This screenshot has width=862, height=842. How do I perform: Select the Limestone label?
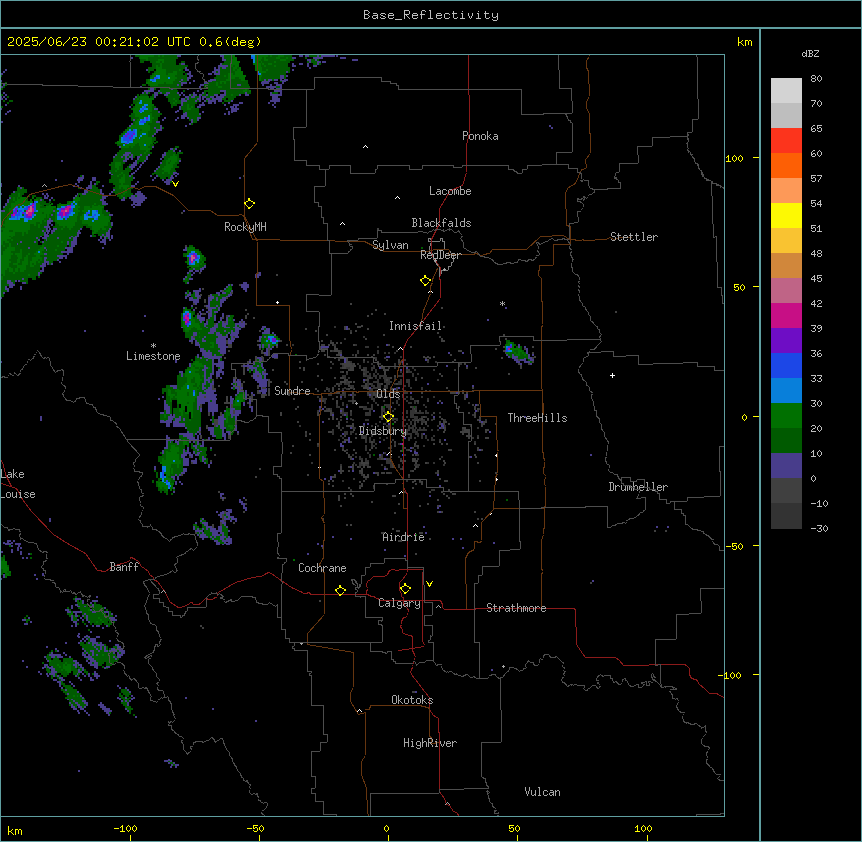153,356
